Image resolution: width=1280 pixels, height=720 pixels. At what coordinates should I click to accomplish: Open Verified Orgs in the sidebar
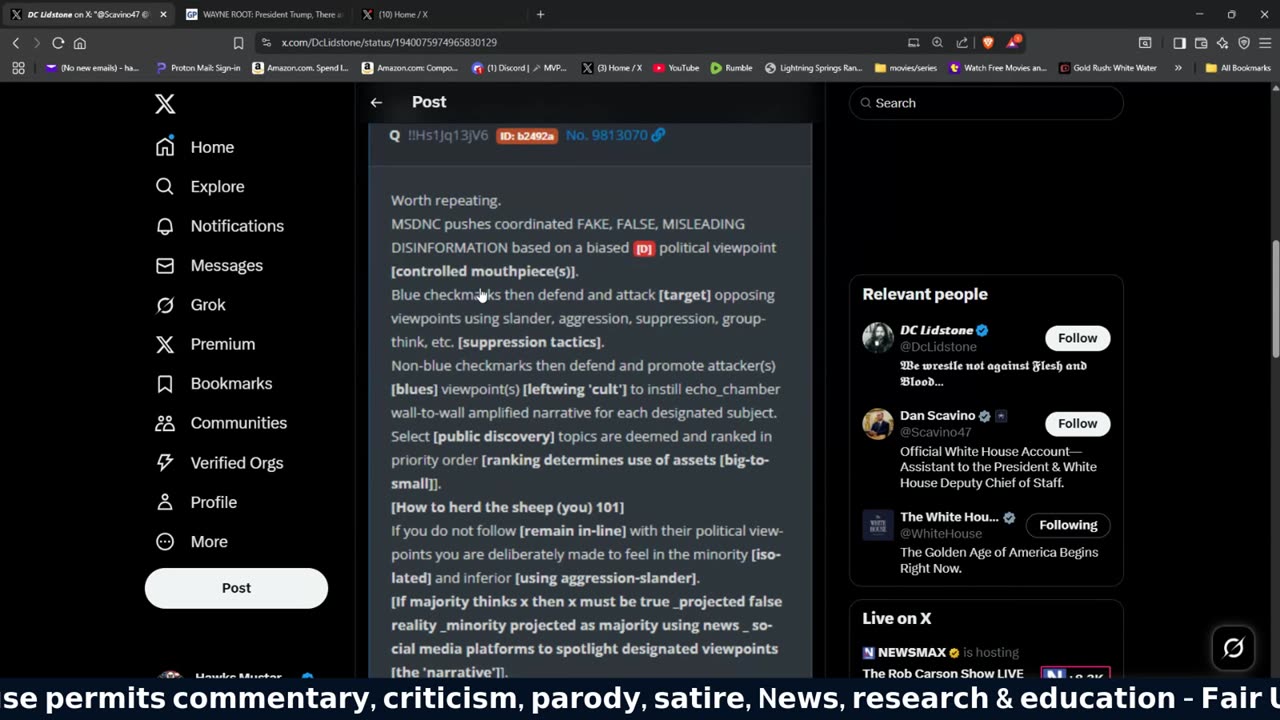click(x=219, y=463)
